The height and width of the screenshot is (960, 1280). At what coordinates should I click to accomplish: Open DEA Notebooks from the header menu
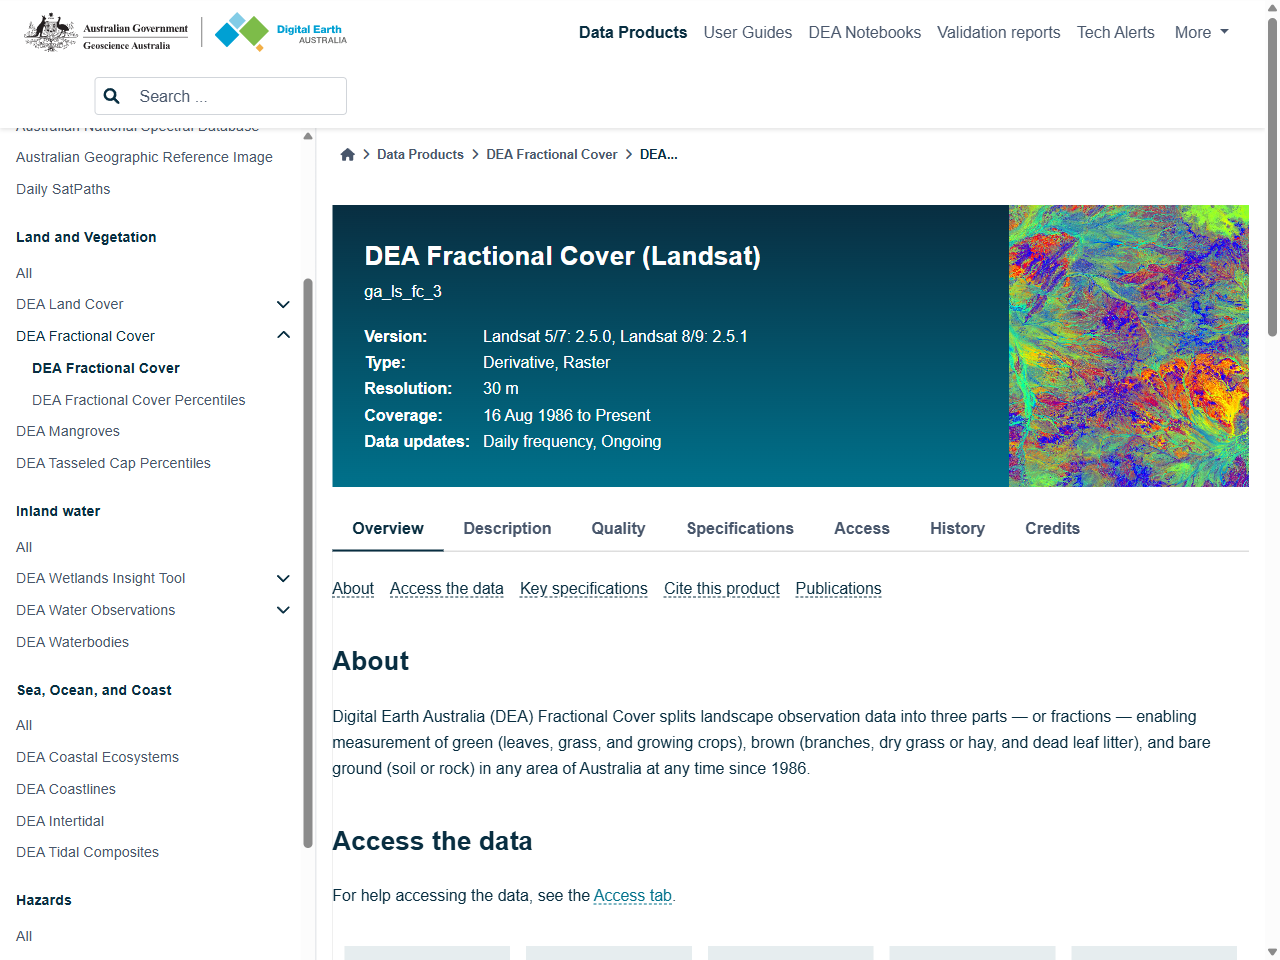coord(864,32)
